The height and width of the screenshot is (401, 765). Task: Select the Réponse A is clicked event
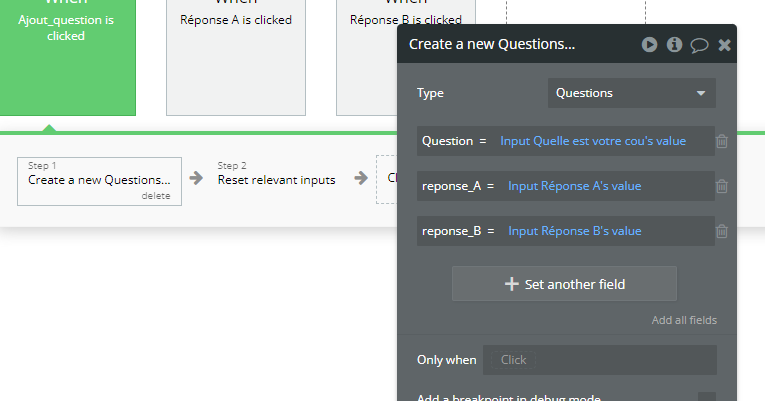(x=236, y=58)
